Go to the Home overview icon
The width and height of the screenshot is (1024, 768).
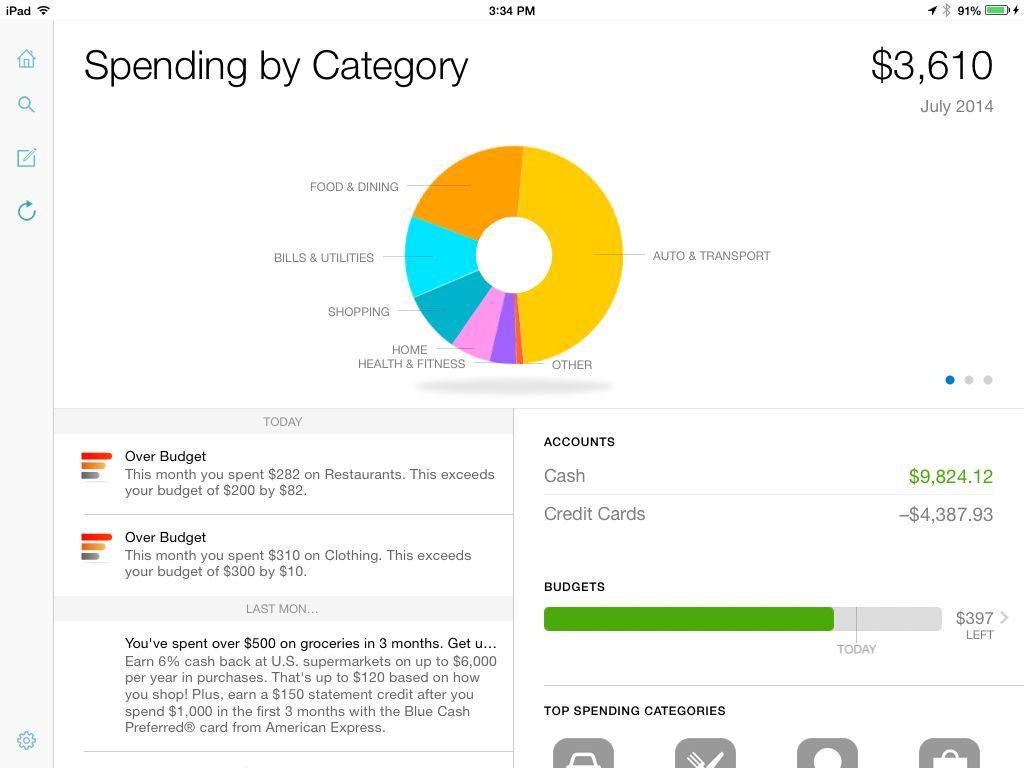tap(27, 59)
